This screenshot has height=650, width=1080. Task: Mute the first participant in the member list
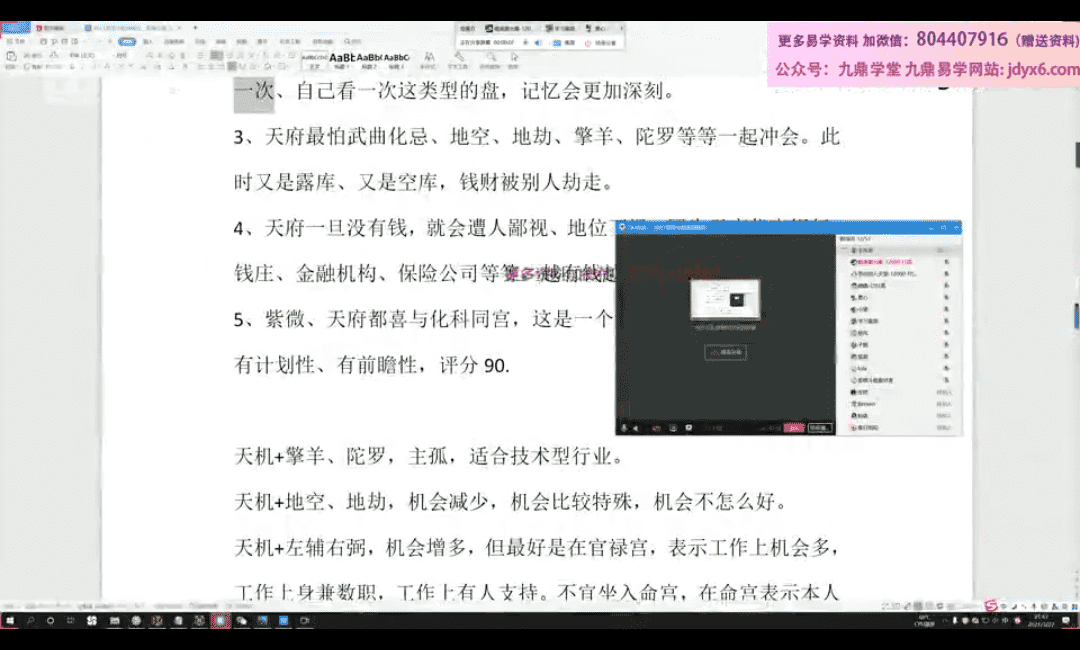(946, 262)
